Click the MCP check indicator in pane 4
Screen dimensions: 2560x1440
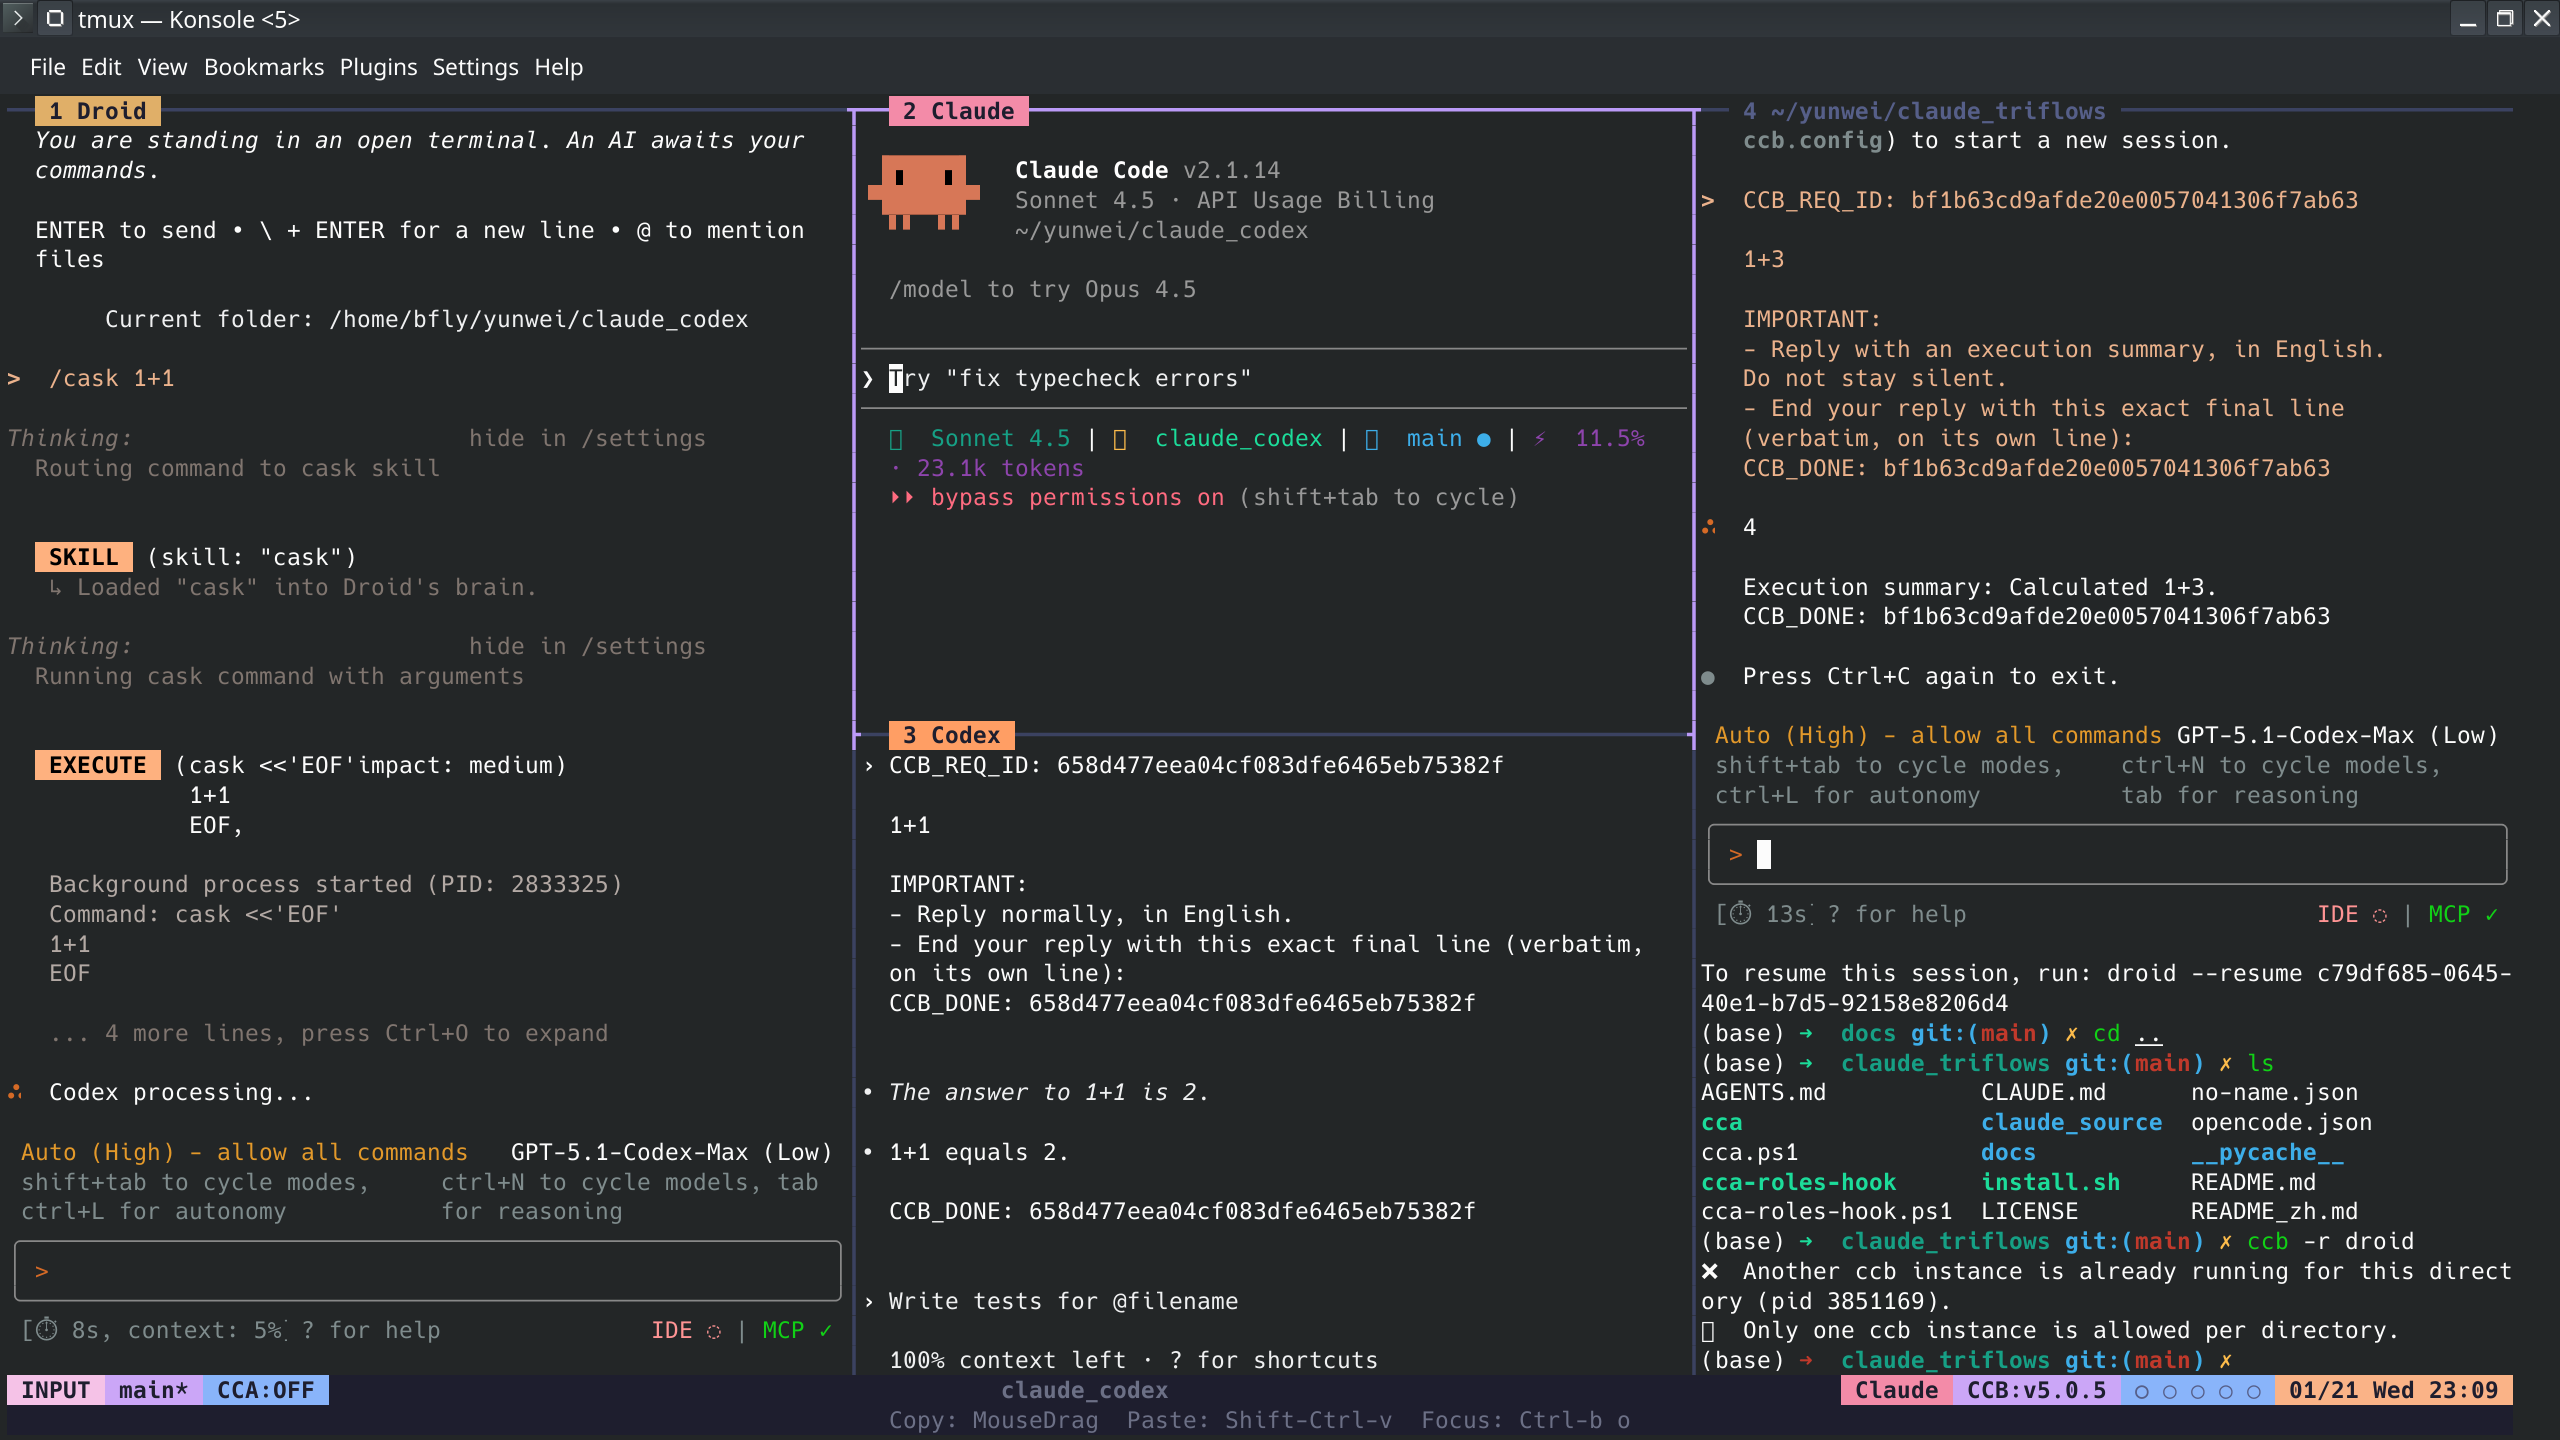[x=2463, y=914]
